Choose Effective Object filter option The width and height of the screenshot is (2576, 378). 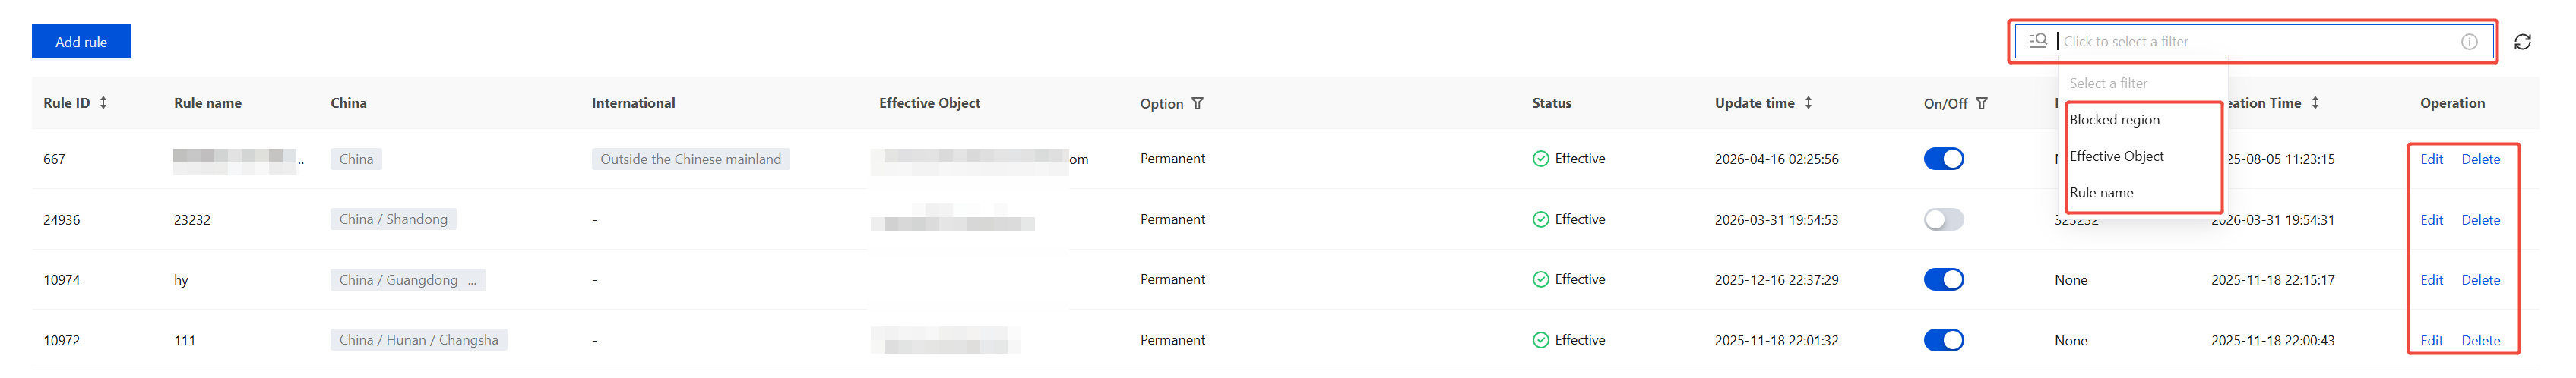[2116, 156]
